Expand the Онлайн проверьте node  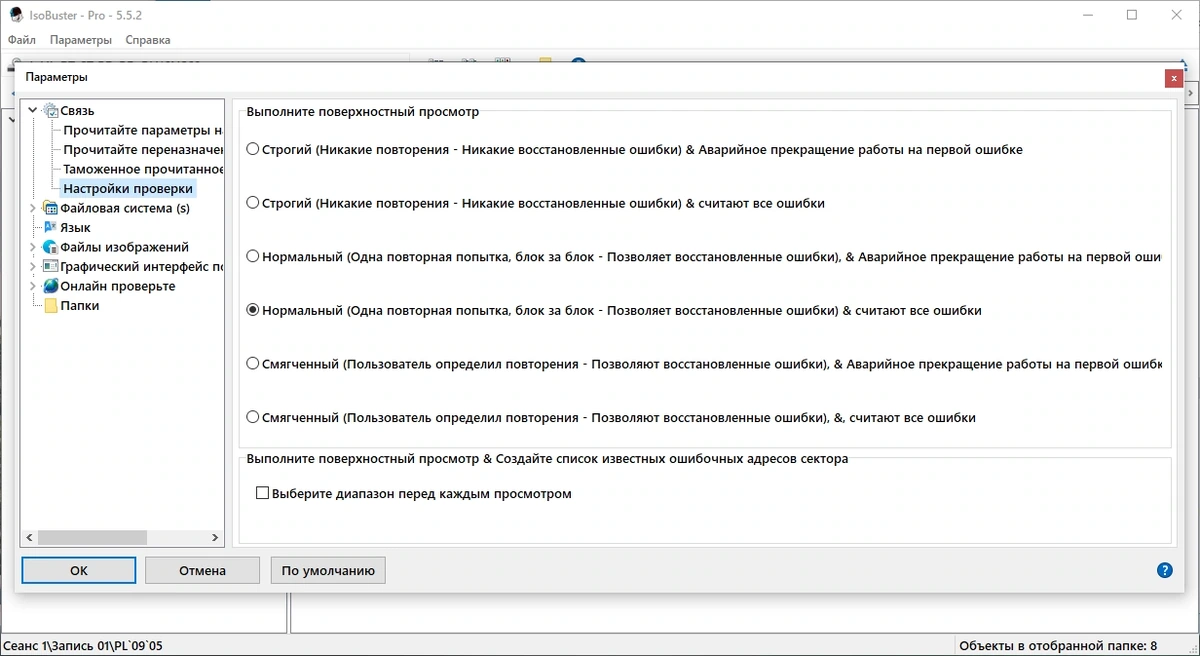tap(33, 286)
